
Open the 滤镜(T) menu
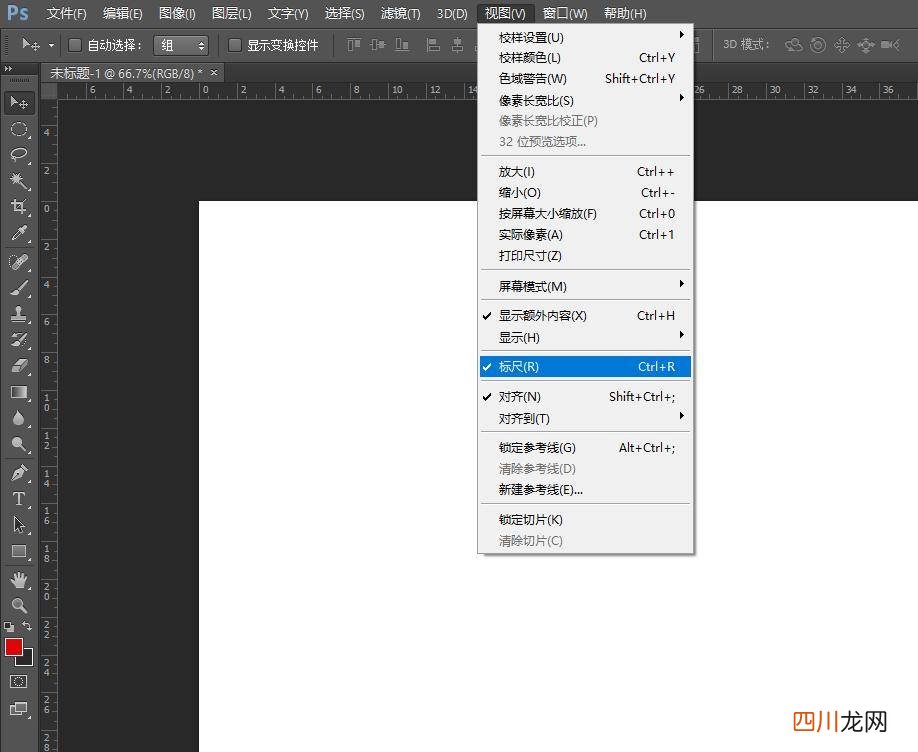pyautogui.click(x=400, y=13)
